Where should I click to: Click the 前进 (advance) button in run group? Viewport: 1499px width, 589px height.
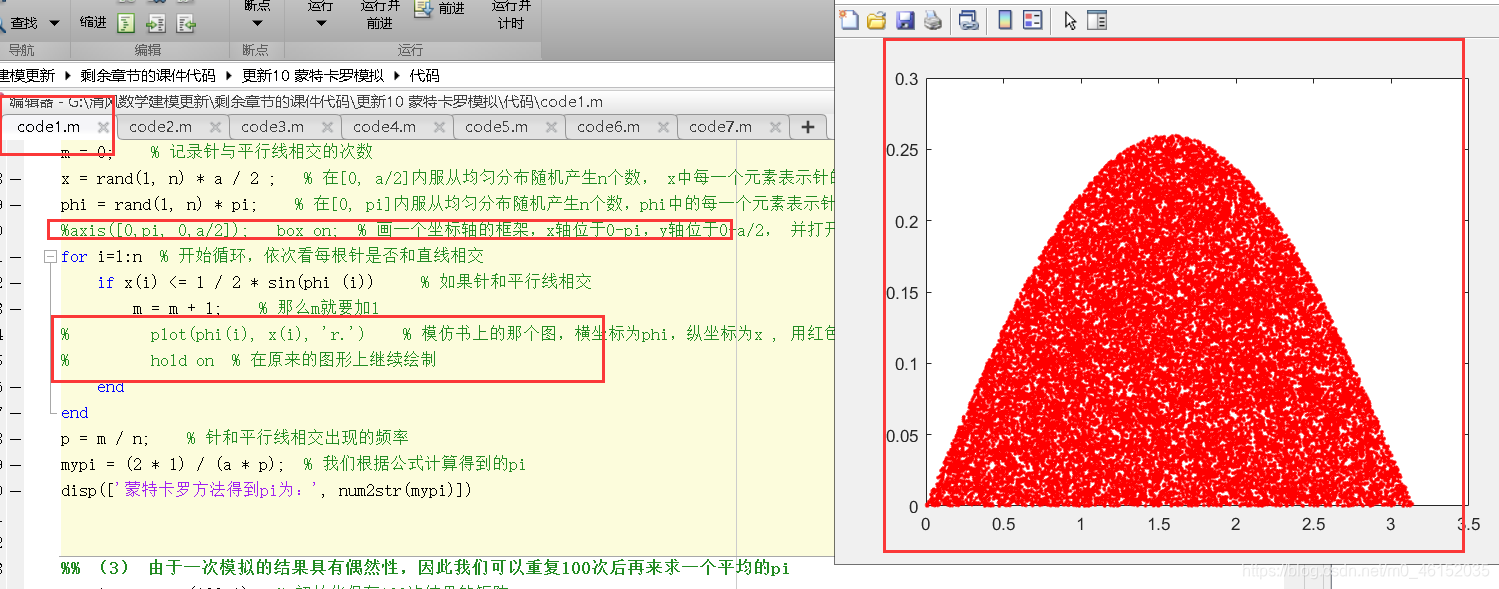[440, 9]
